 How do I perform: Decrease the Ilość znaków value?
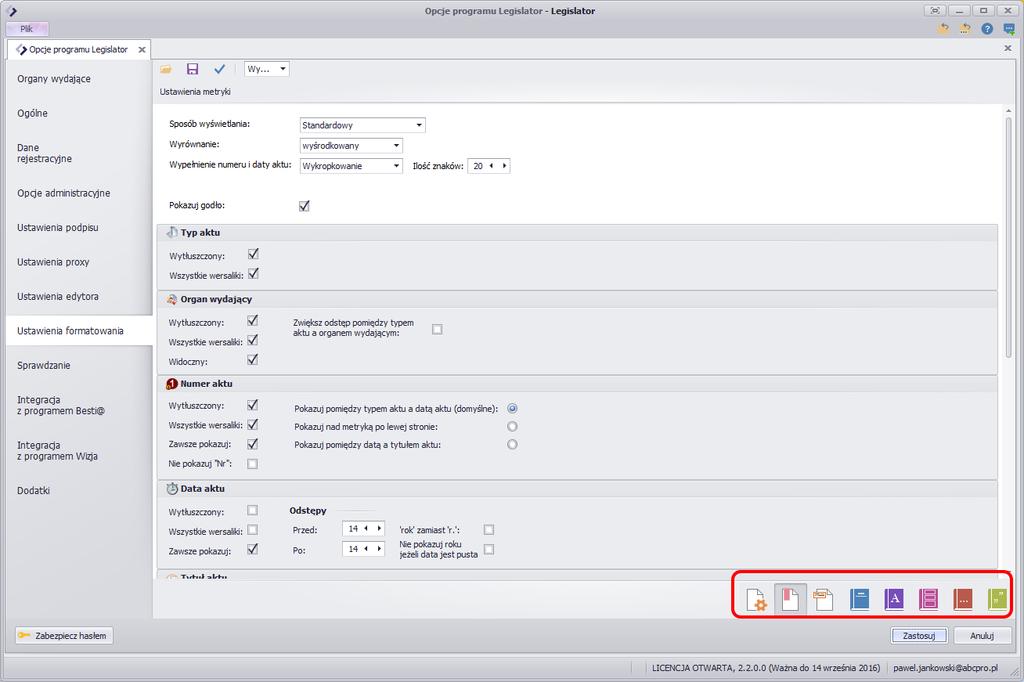tap(491, 166)
